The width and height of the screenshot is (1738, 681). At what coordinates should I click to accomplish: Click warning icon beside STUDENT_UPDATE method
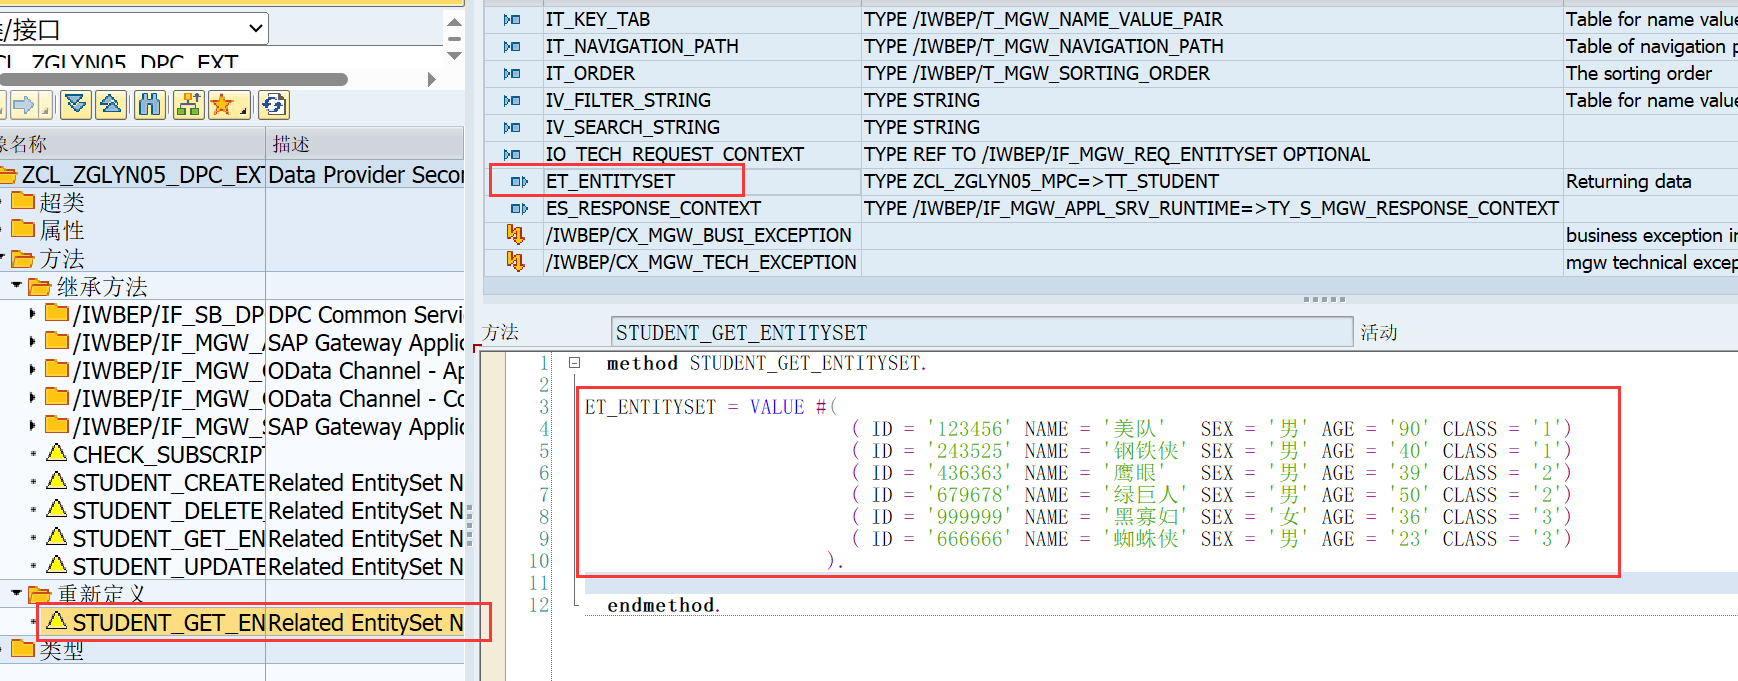(x=57, y=565)
